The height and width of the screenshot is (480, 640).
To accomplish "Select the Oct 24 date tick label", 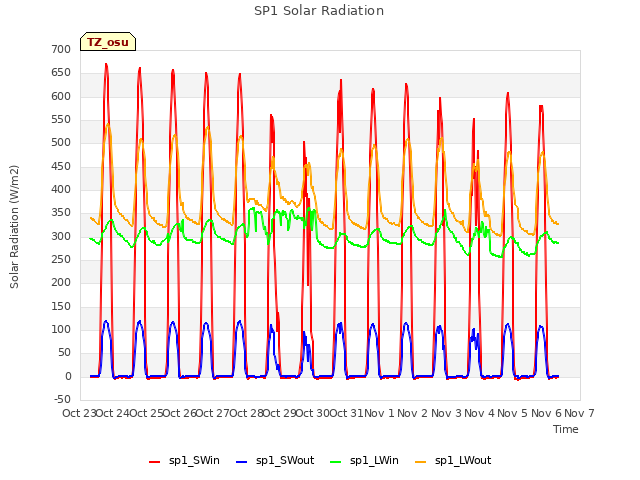I will pos(113,413).
